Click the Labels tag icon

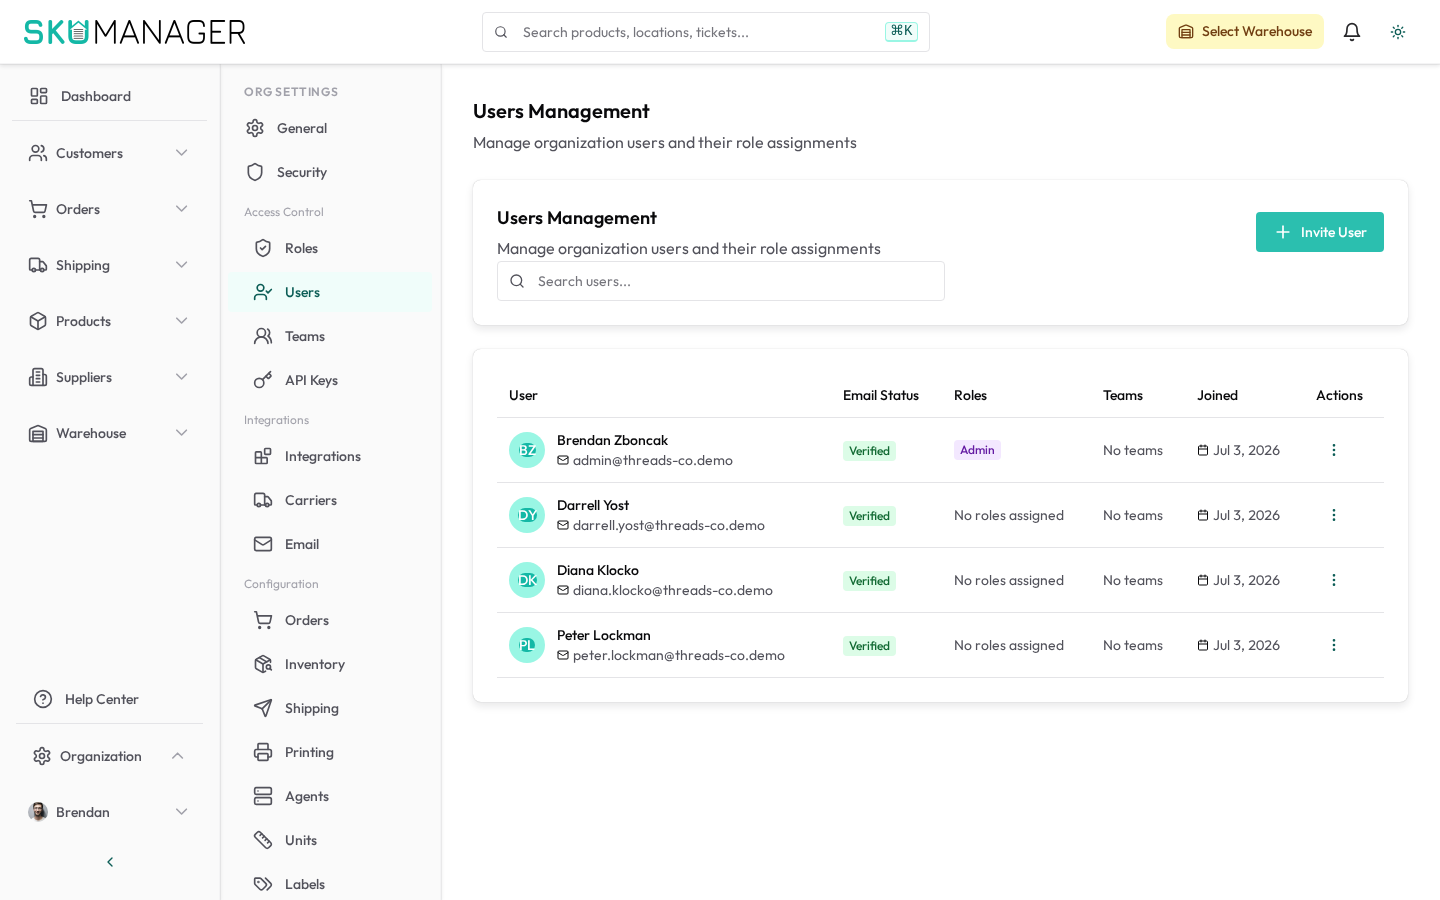(263, 884)
